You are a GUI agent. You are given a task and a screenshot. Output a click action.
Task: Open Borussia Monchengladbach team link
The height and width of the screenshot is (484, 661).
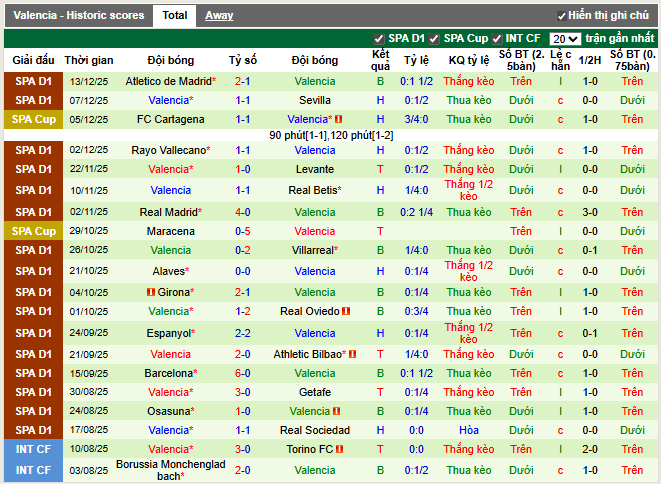coord(170,470)
